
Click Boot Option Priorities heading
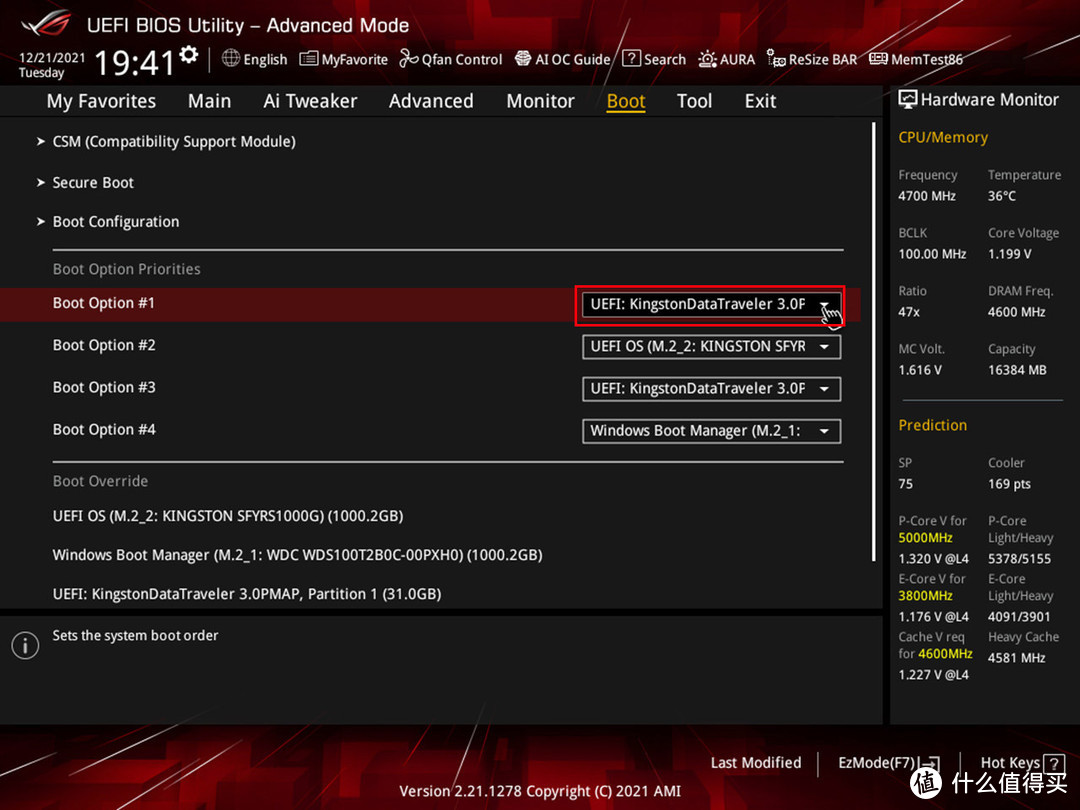pos(127,269)
